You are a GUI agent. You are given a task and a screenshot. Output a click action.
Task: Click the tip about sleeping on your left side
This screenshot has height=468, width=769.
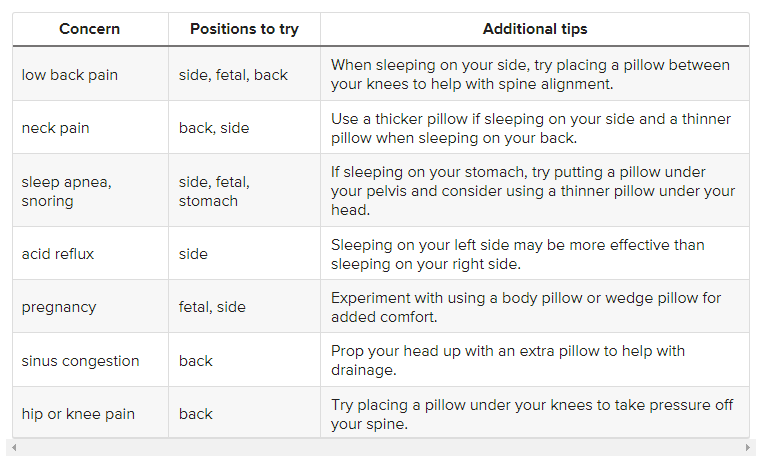(x=517, y=254)
